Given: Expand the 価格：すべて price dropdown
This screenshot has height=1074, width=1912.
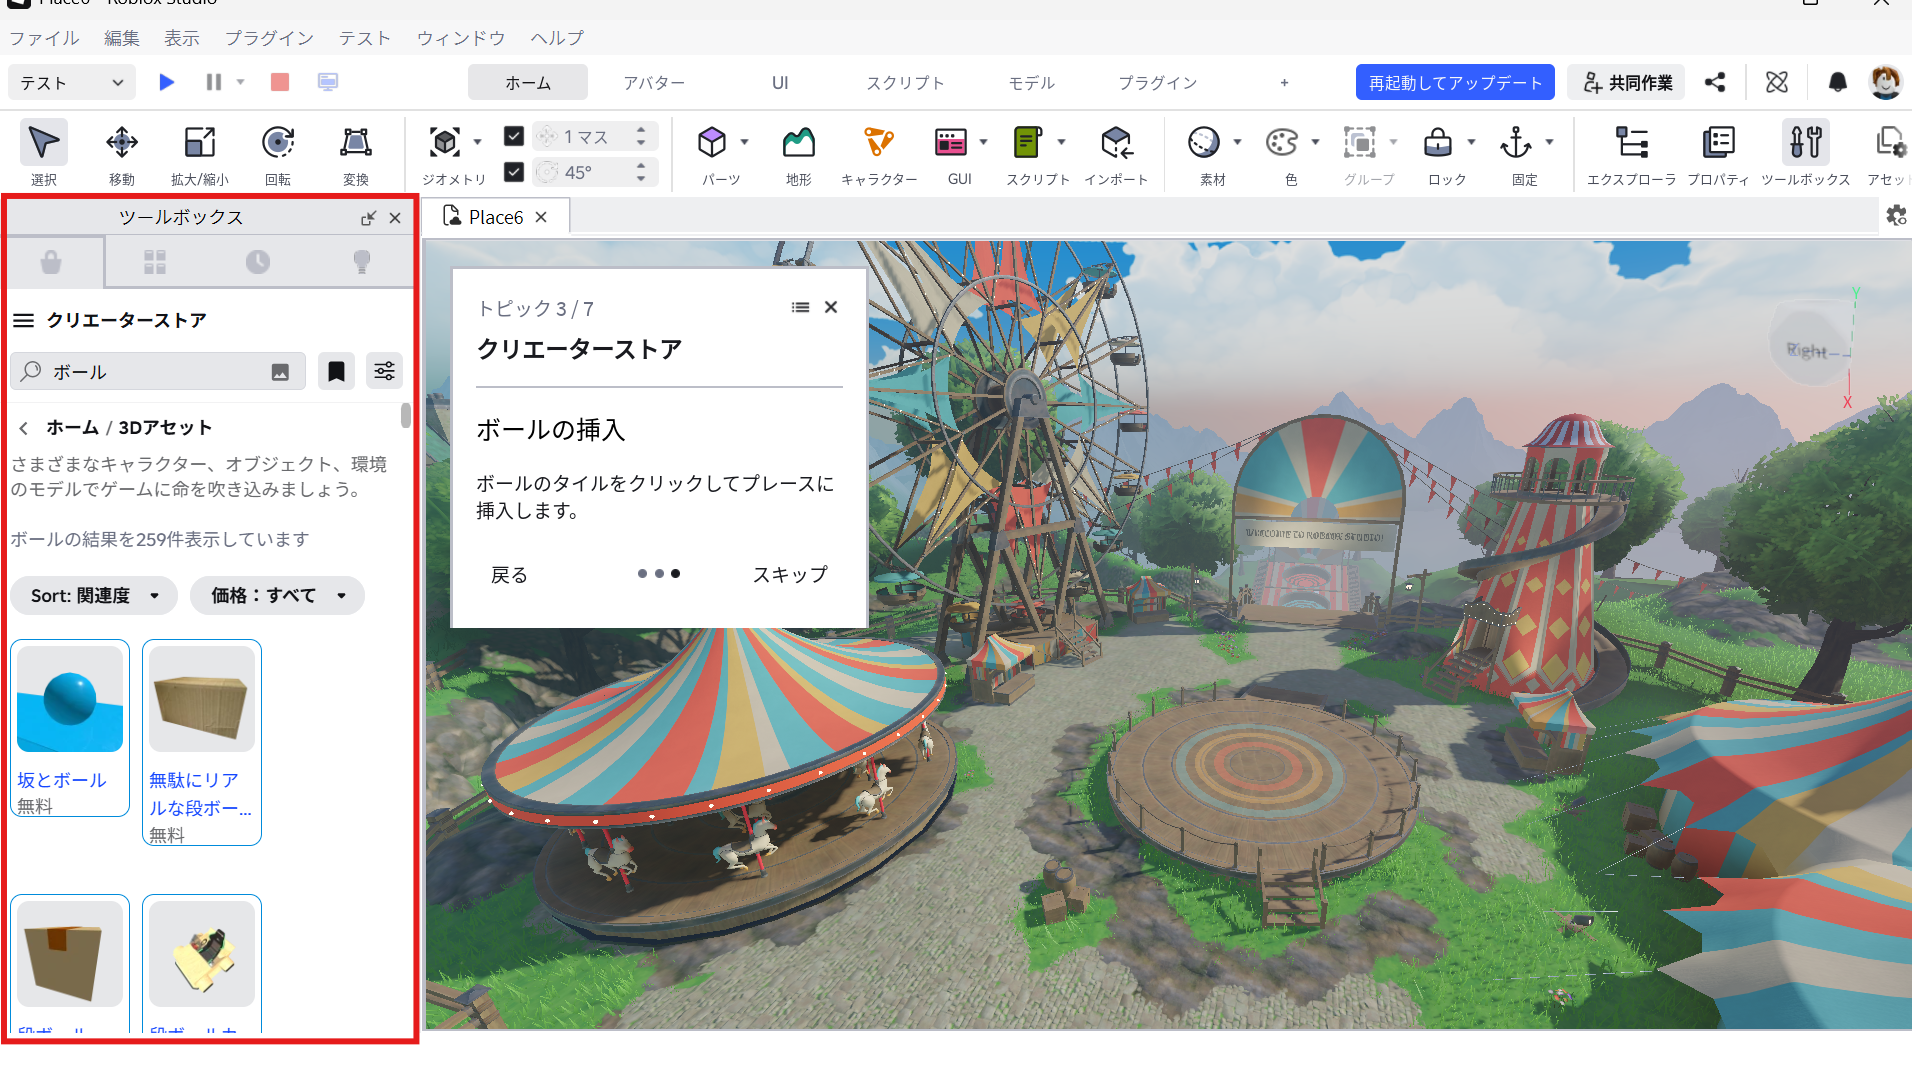Looking at the screenshot, I should click(x=277, y=595).
